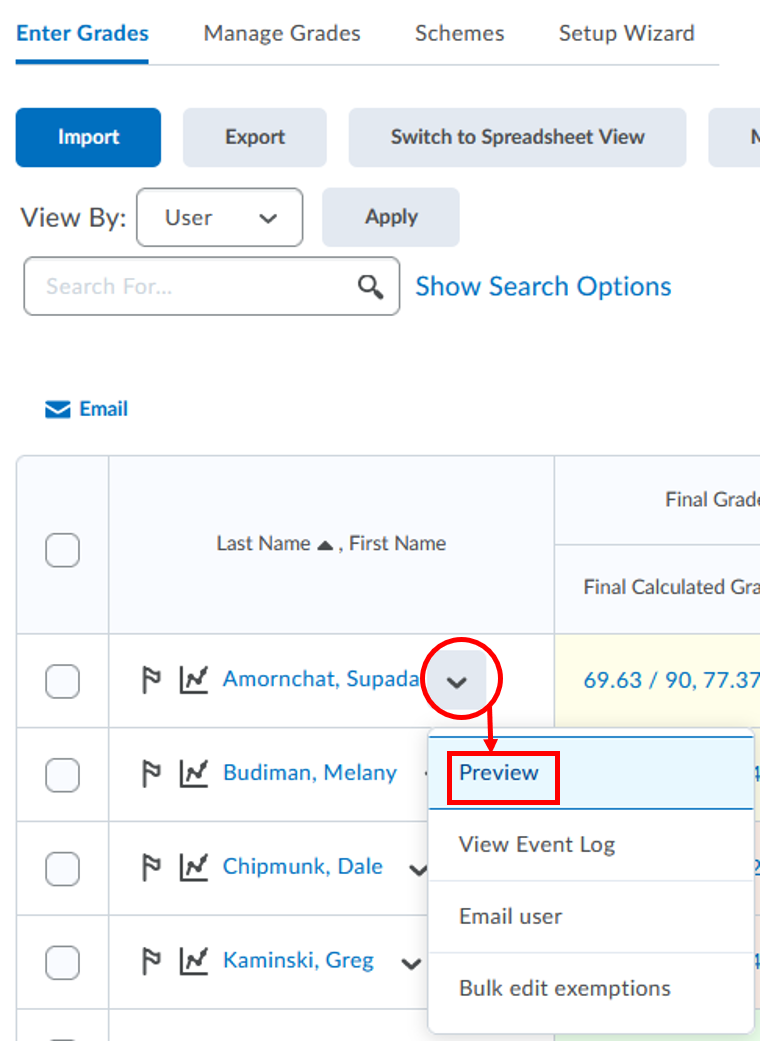Click into the Search For text field

195,287
